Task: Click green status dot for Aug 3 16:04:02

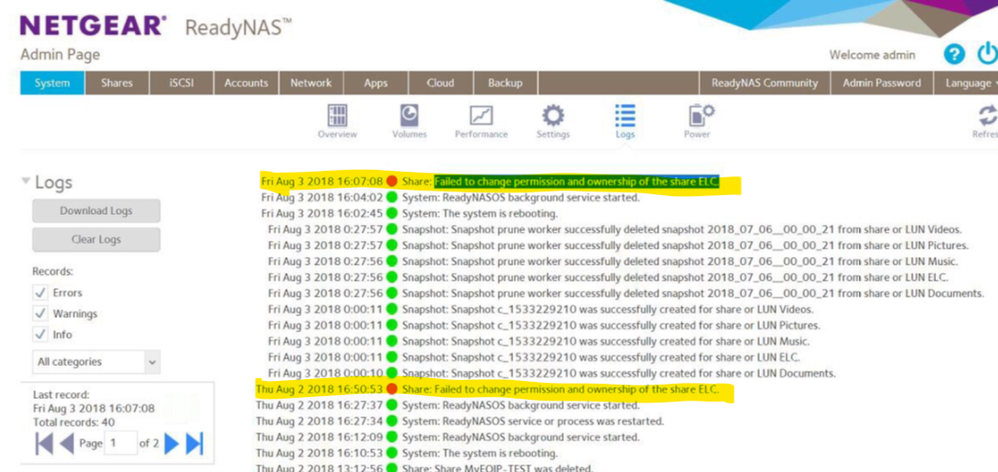Action: pos(391,197)
